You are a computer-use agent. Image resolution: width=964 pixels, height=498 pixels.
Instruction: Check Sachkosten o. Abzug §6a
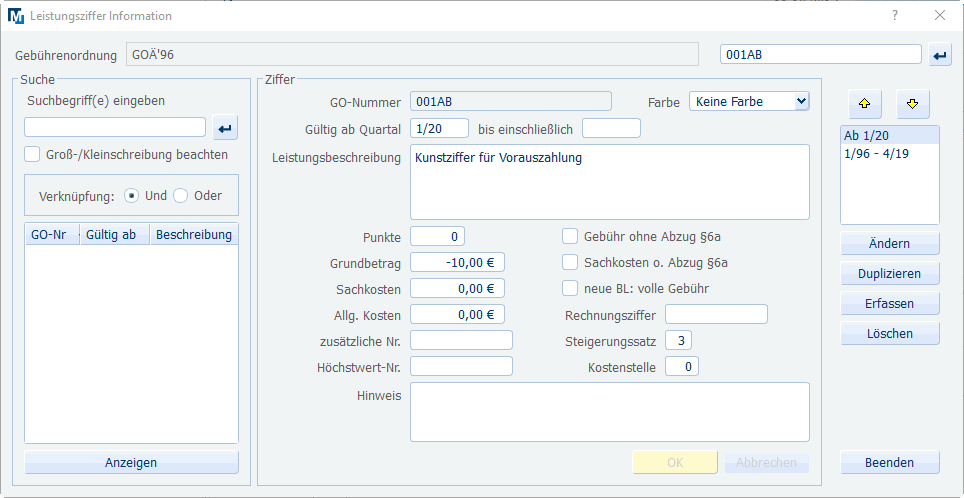coord(571,263)
